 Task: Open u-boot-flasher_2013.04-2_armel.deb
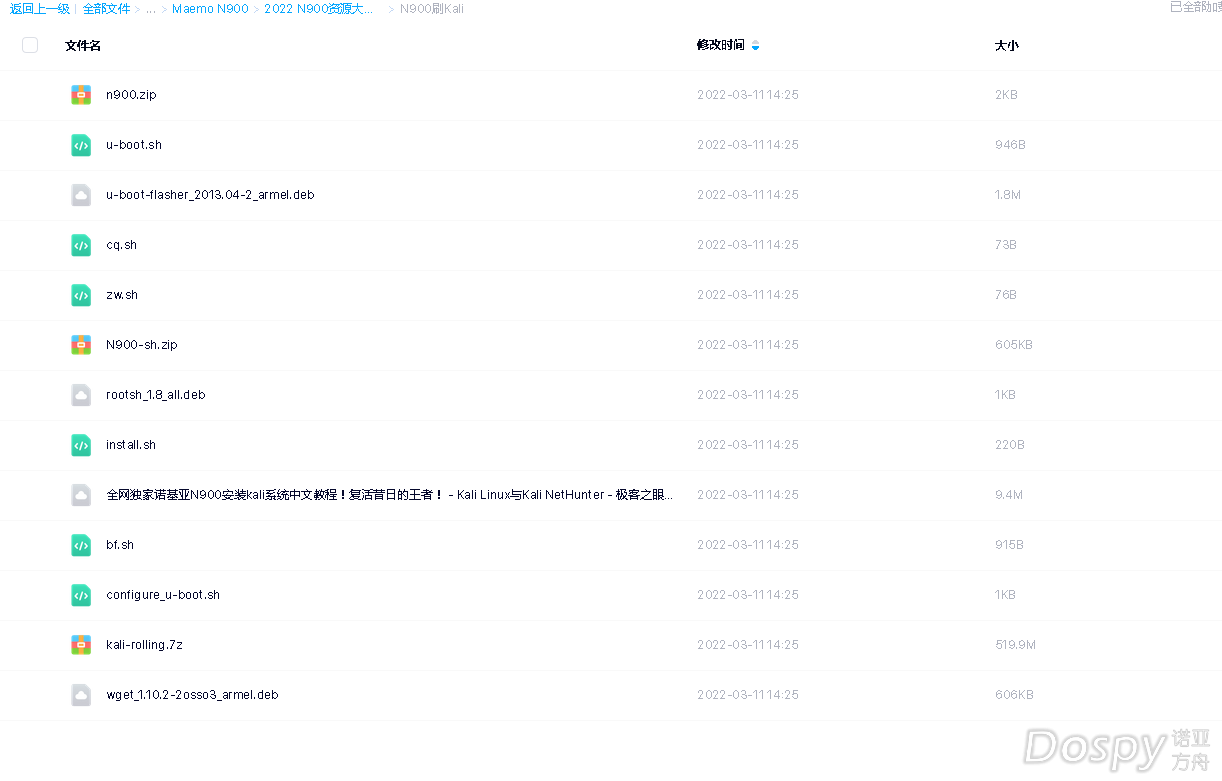[x=210, y=195]
